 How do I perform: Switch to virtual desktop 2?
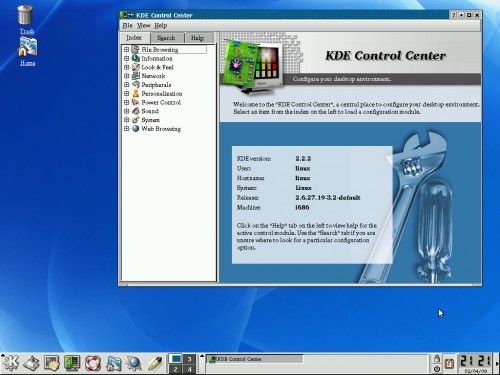tap(176, 369)
